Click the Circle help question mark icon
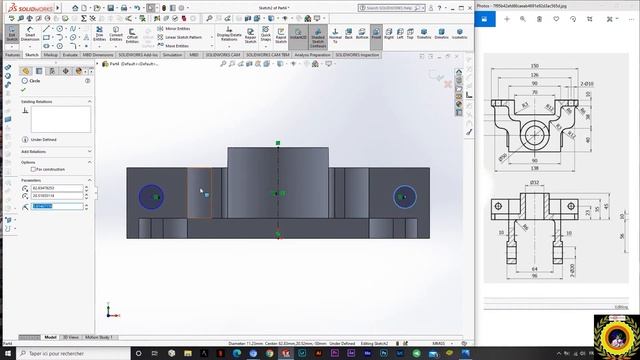Image resolution: width=640 pixels, height=360 pixels. [x=87, y=81]
